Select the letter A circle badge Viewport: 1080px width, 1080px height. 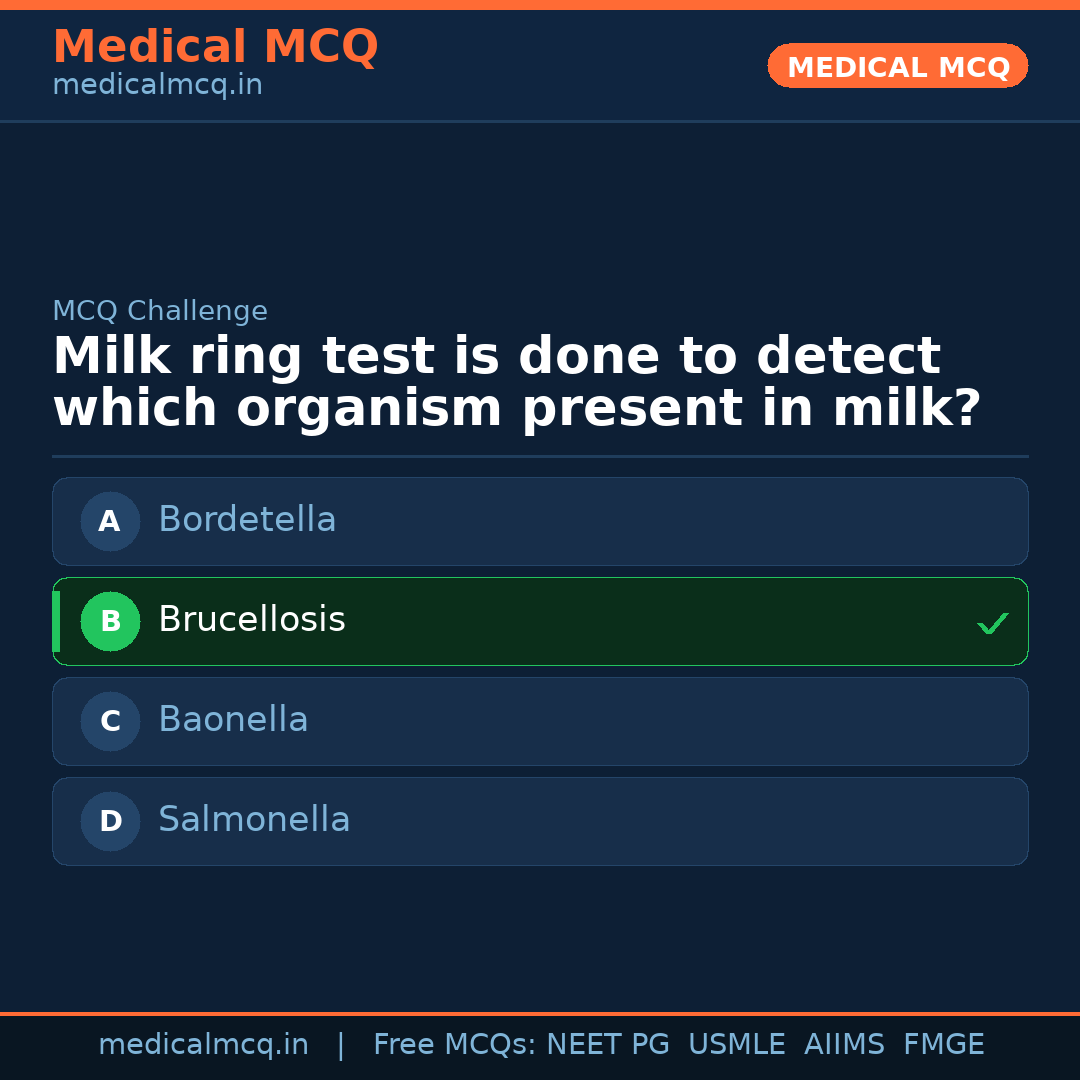(110, 521)
